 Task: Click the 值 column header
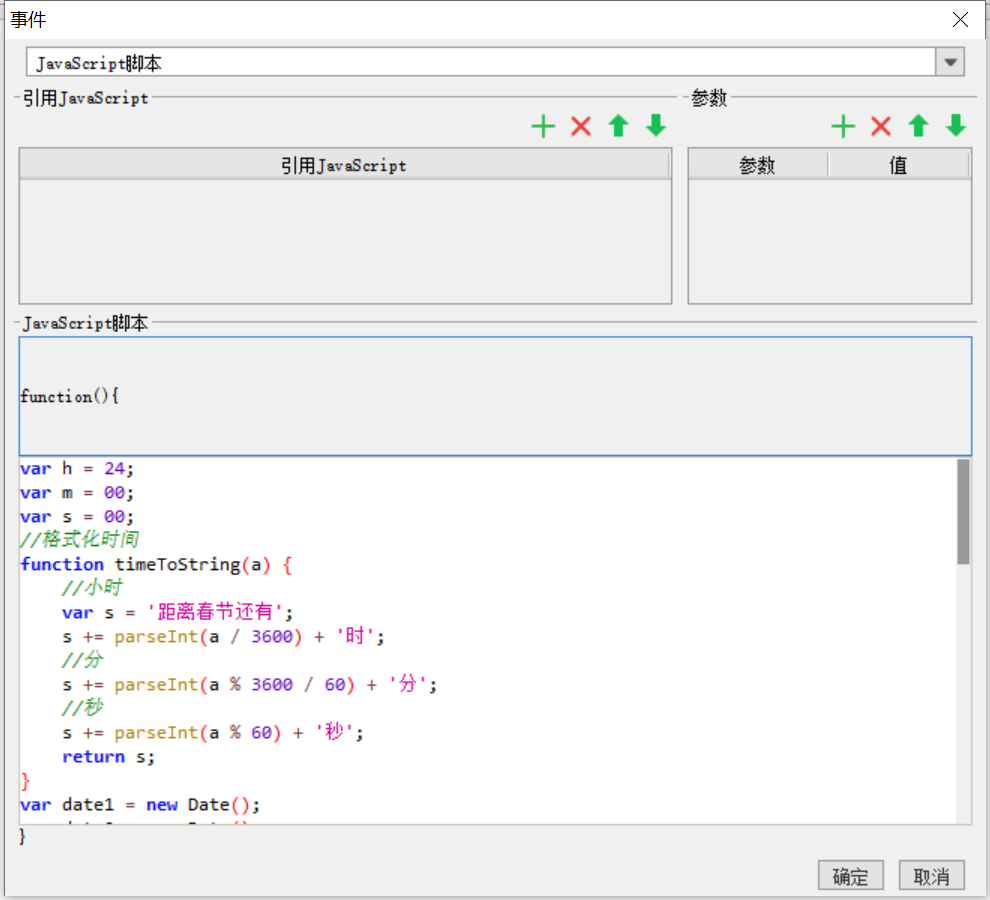(x=898, y=165)
